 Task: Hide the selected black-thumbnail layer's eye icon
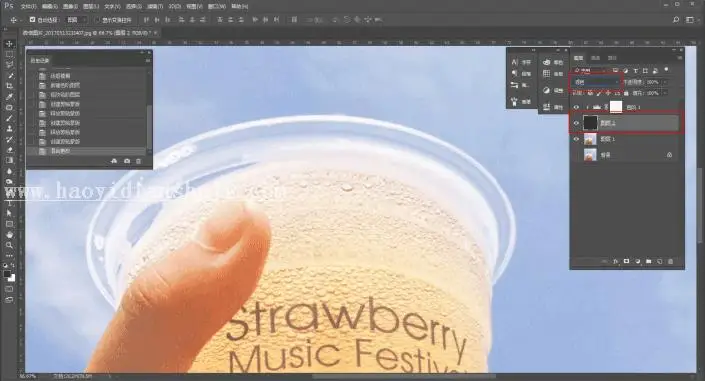click(x=576, y=123)
